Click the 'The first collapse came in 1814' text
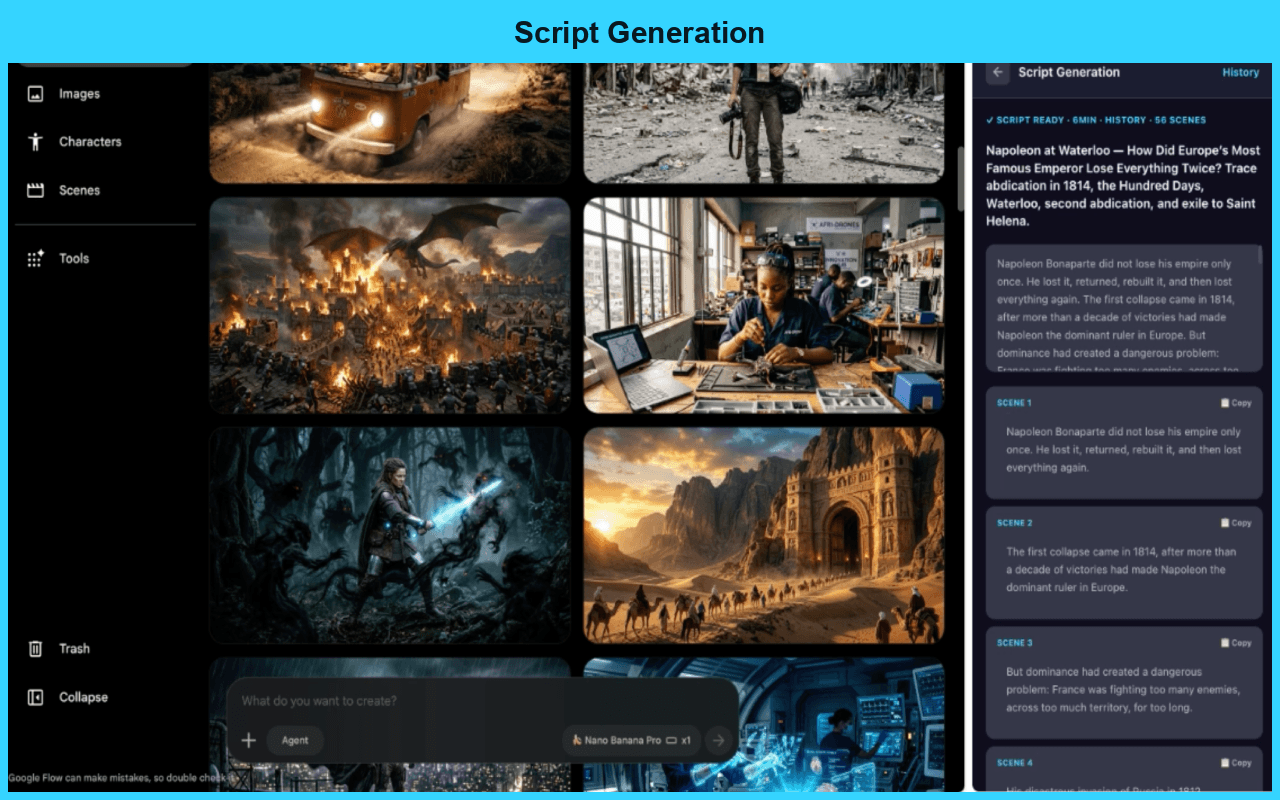The width and height of the screenshot is (1280, 800). [x=1121, y=569]
